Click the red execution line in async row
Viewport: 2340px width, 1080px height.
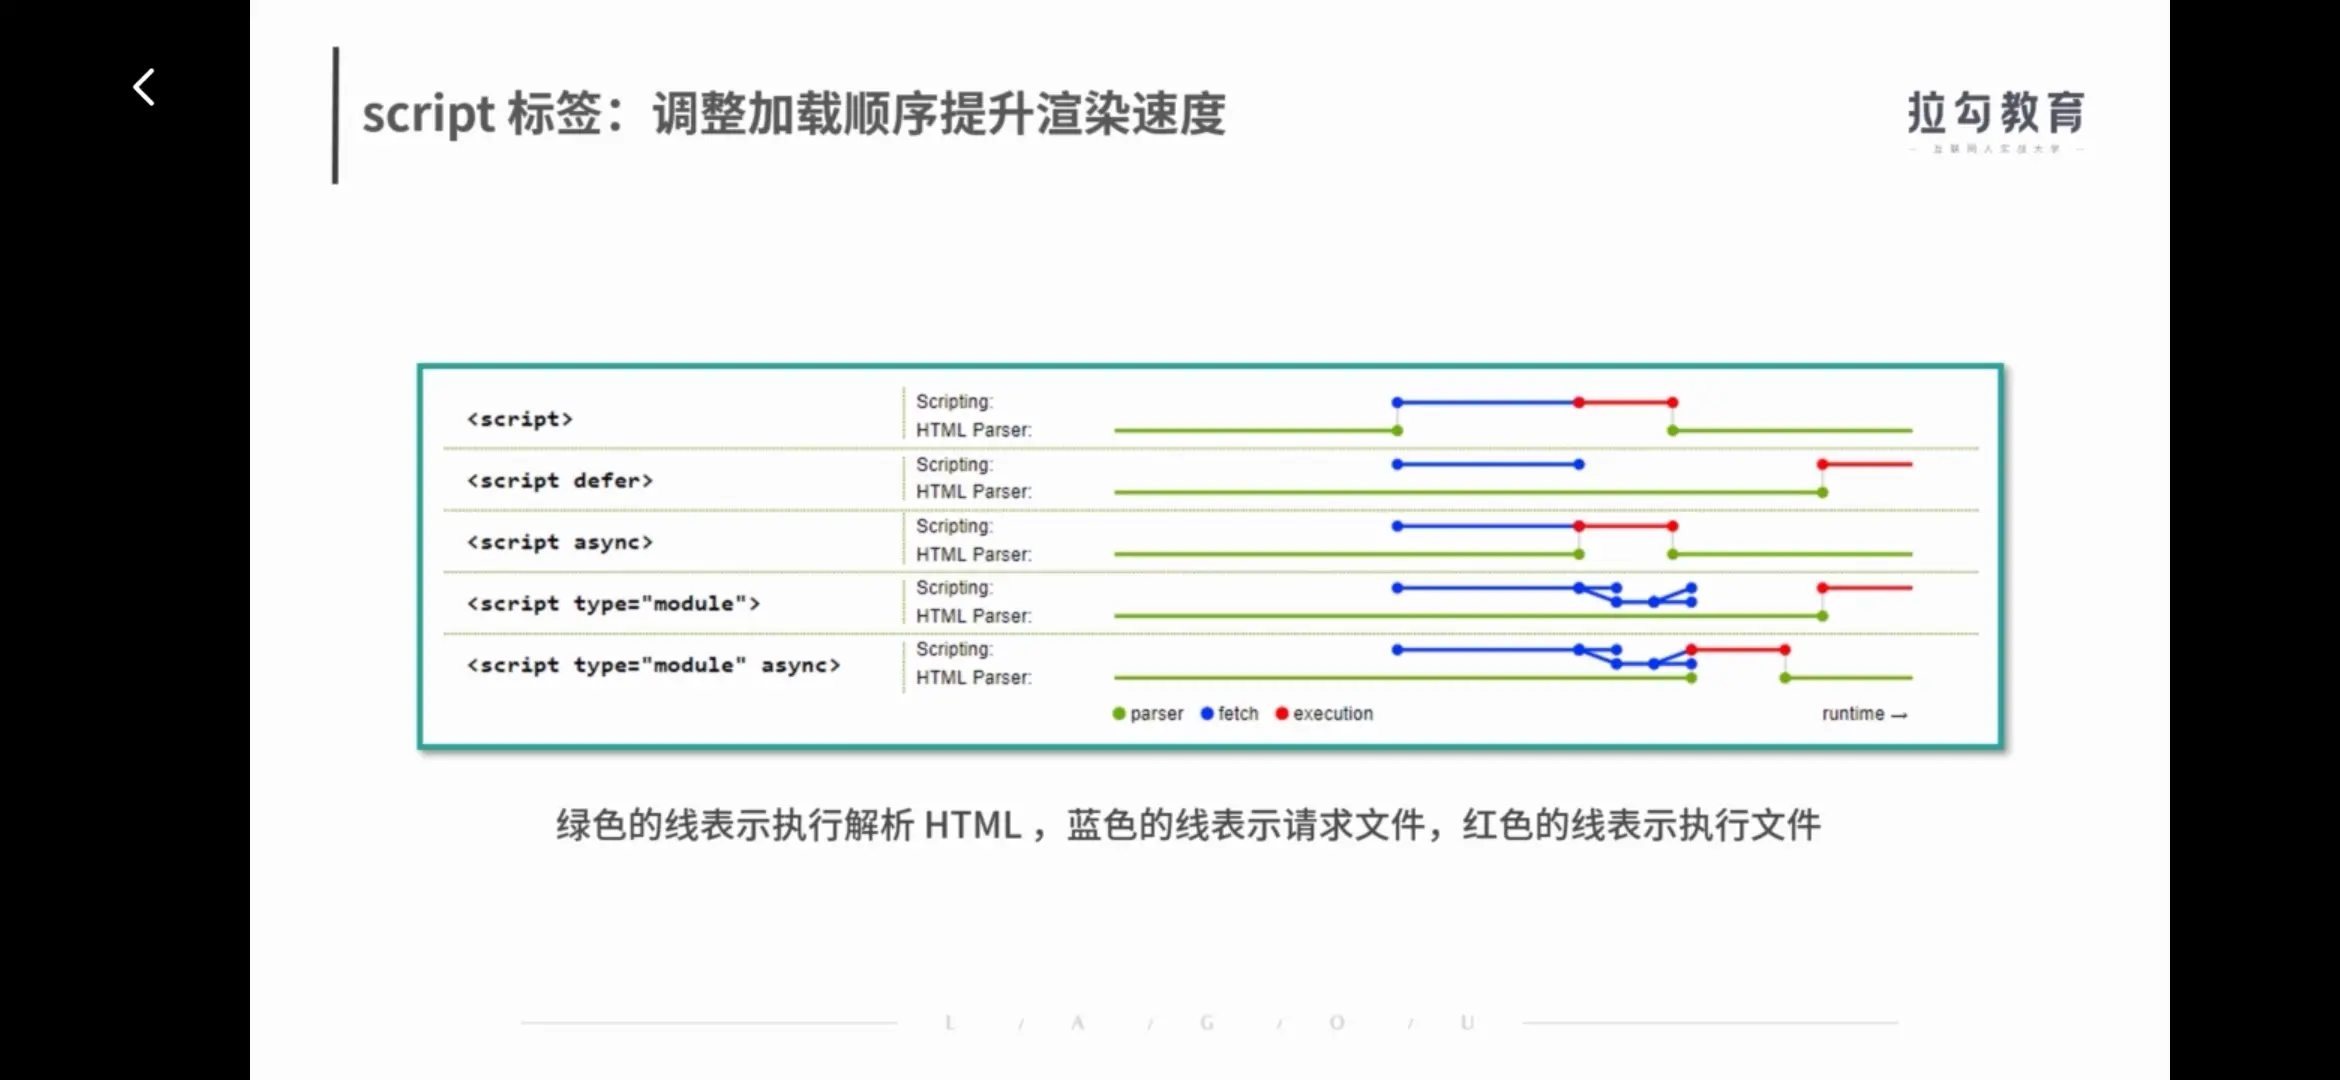click(1626, 526)
